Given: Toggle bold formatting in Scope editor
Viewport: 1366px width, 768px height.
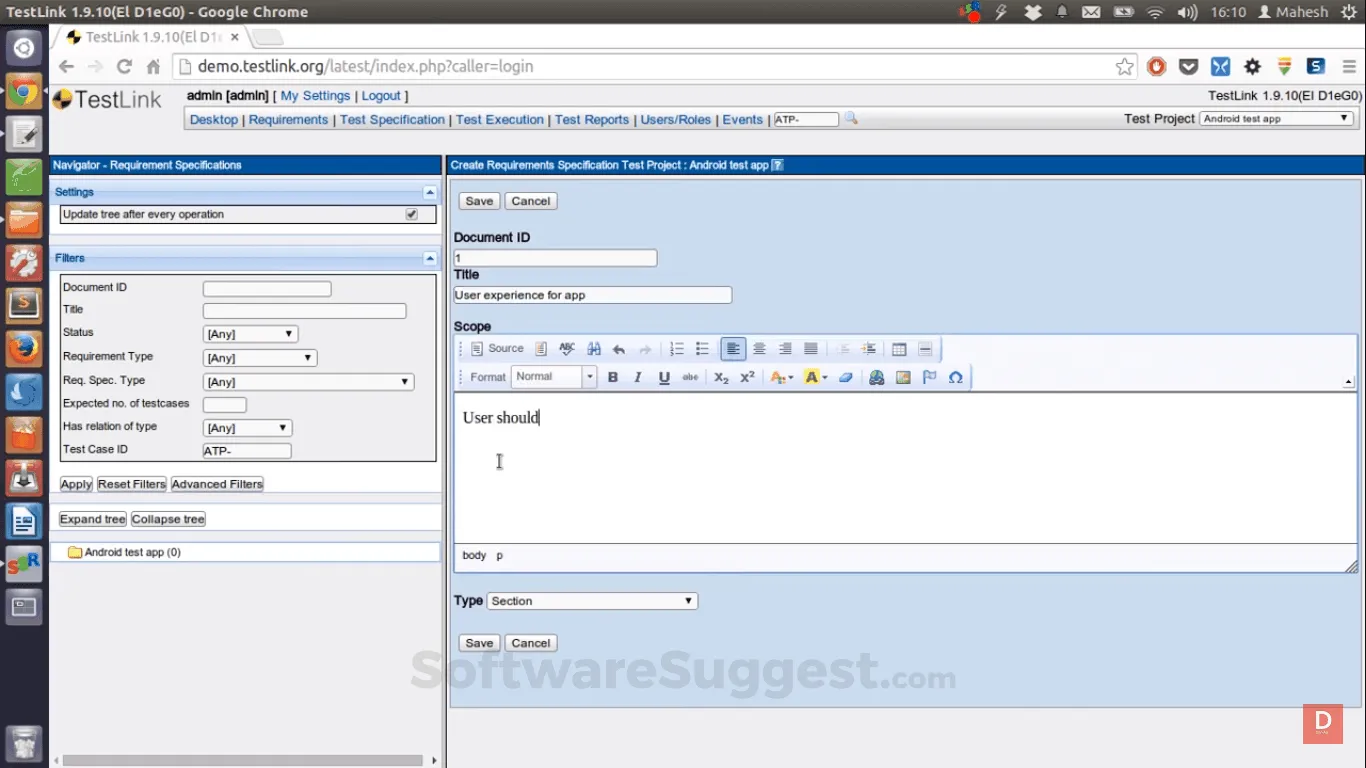Looking at the screenshot, I should point(613,377).
